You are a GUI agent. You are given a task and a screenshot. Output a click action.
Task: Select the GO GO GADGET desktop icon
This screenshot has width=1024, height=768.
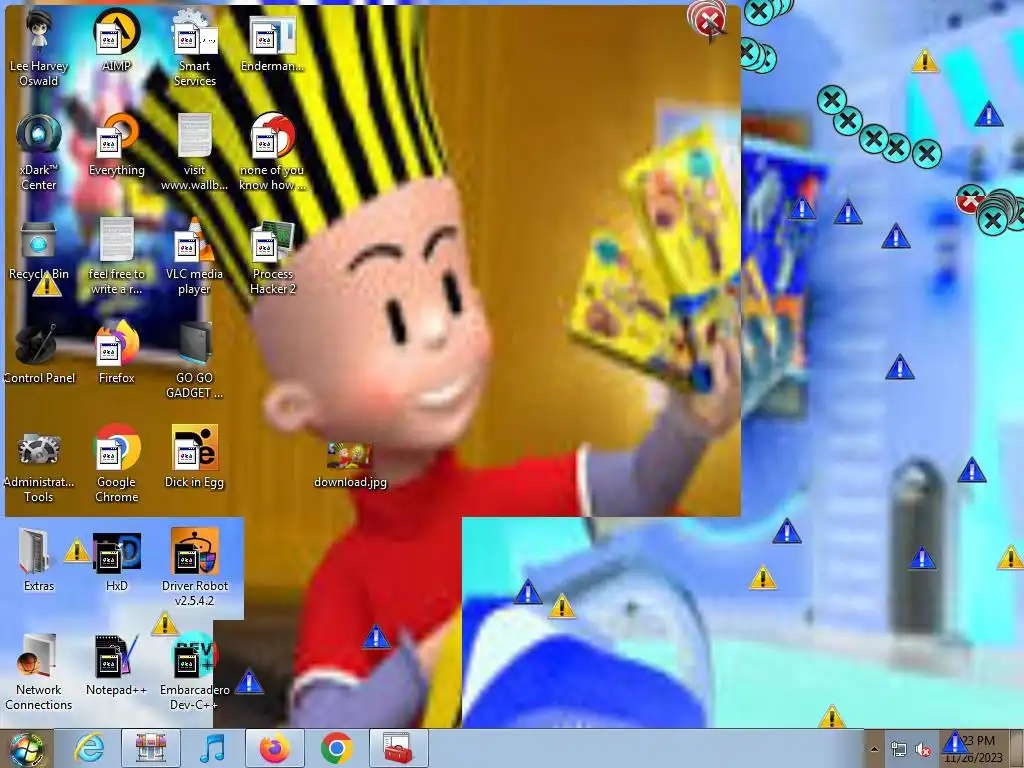click(x=194, y=359)
